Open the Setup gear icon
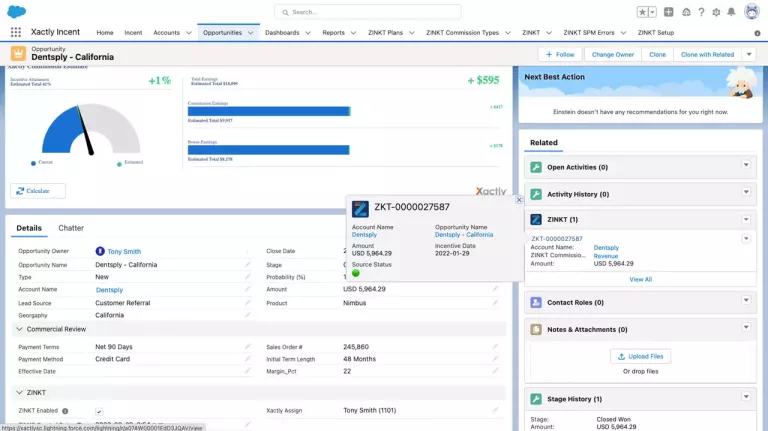Image resolution: width=768 pixels, height=431 pixels. [716, 12]
